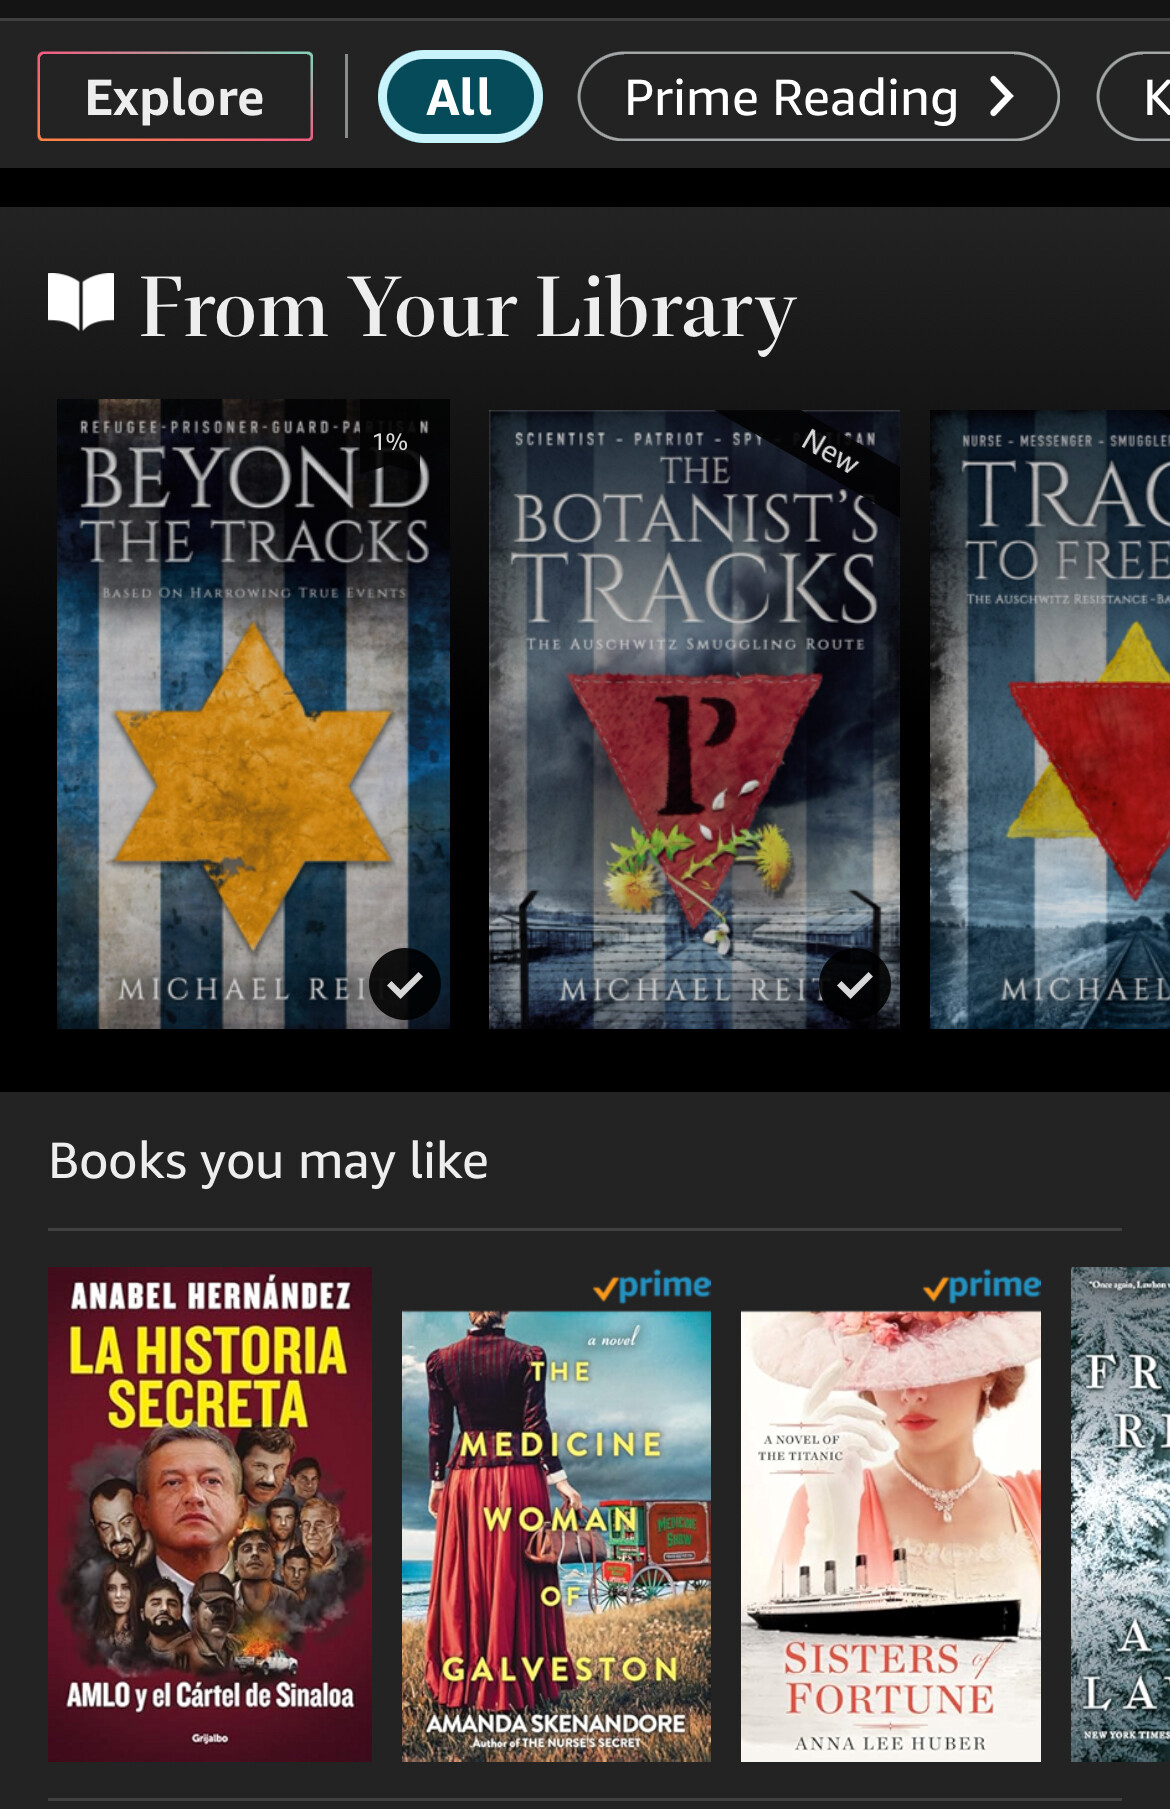1170x1809 pixels.
Task: Expand Prime Reading chevron arrow
Action: pos(1002,97)
